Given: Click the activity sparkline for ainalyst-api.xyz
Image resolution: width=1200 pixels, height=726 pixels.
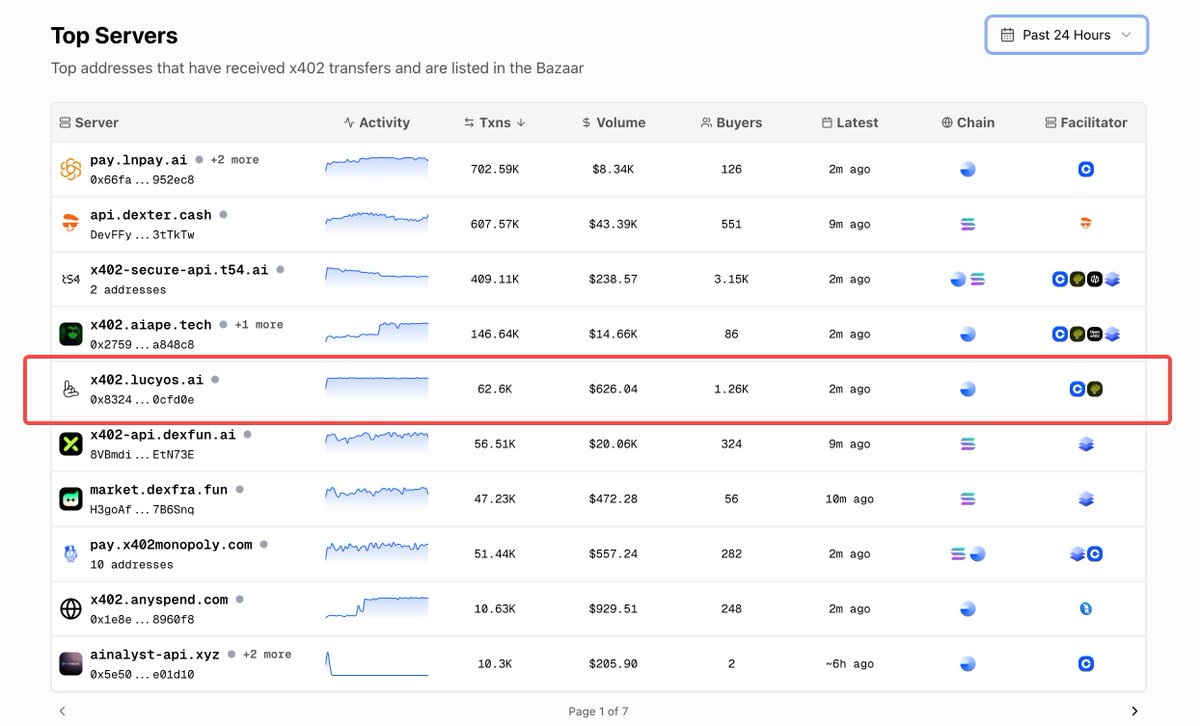Looking at the screenshot, I should [x=376, y=663].
